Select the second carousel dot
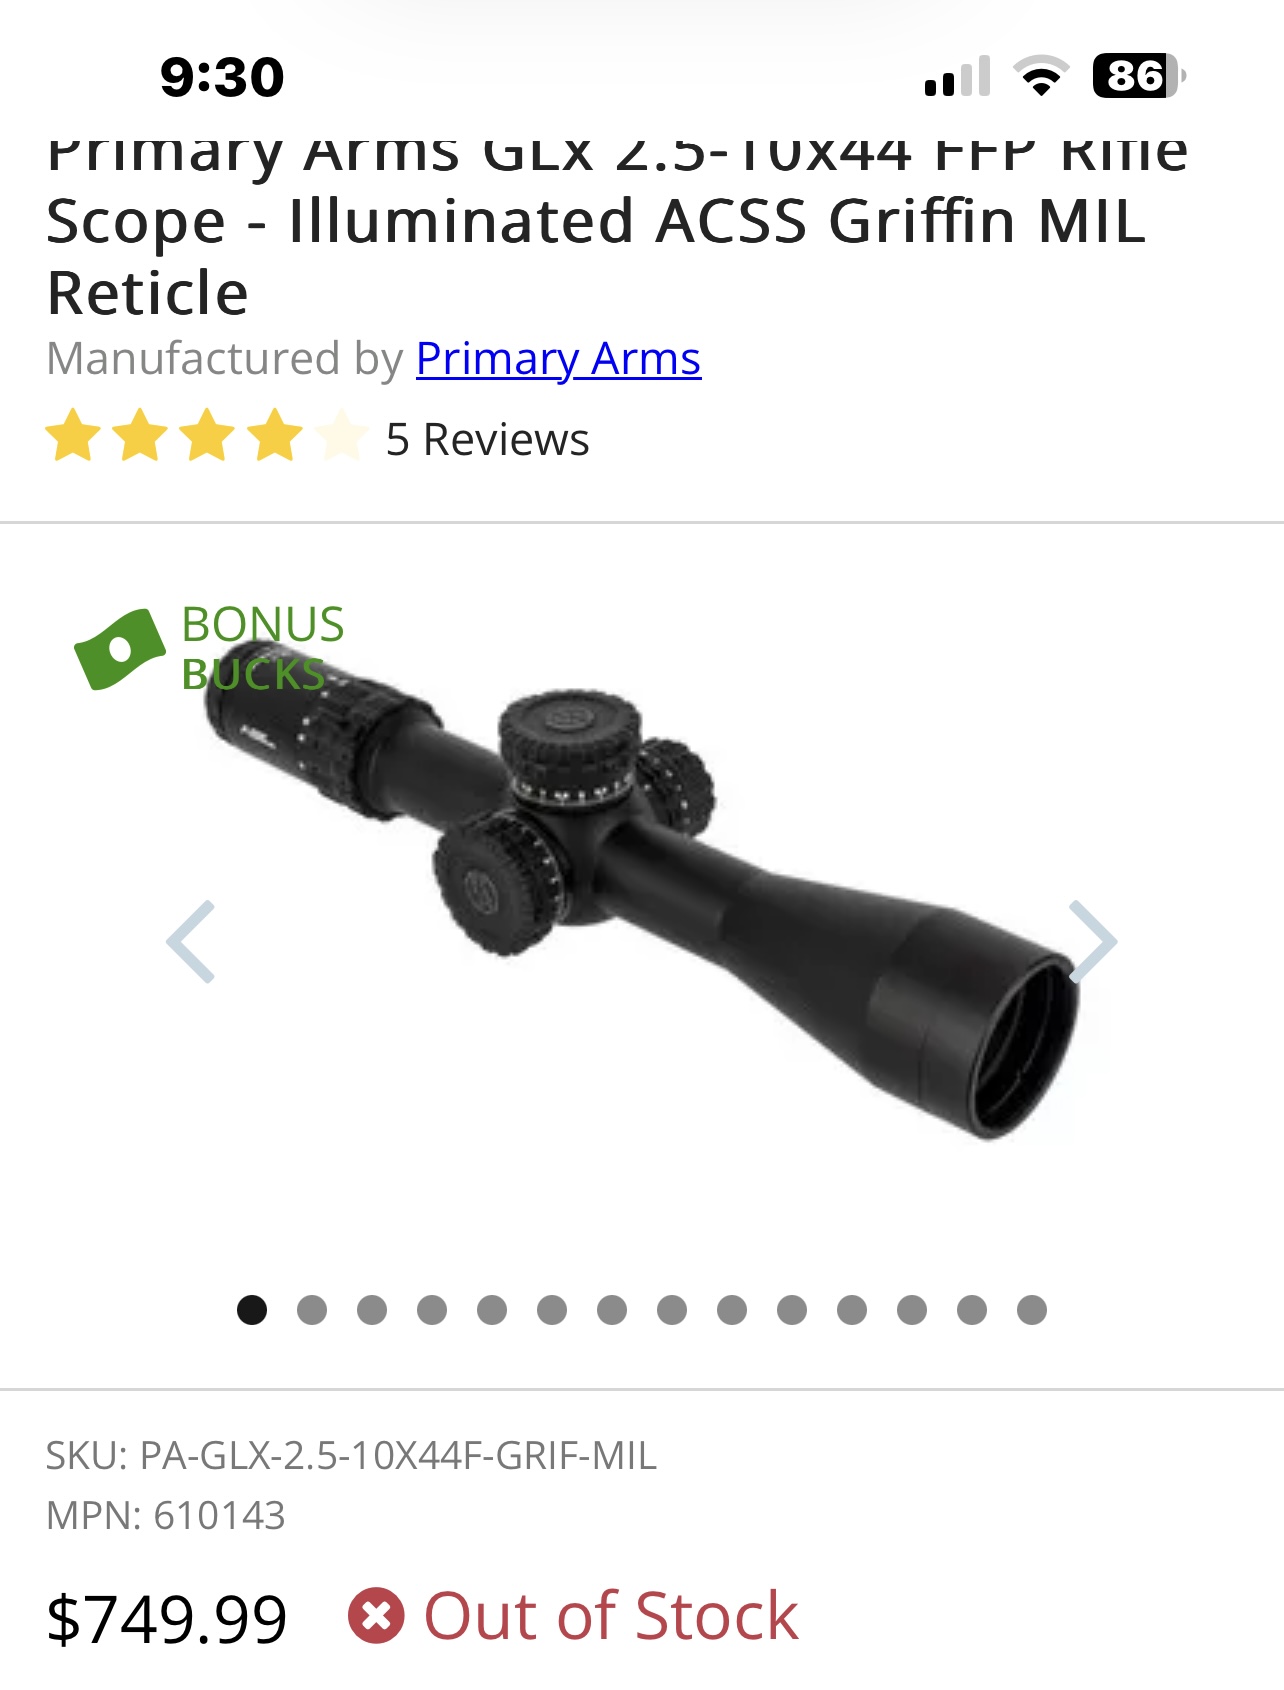Screen dimensions: 1284x1690 tap(312, 1310)
